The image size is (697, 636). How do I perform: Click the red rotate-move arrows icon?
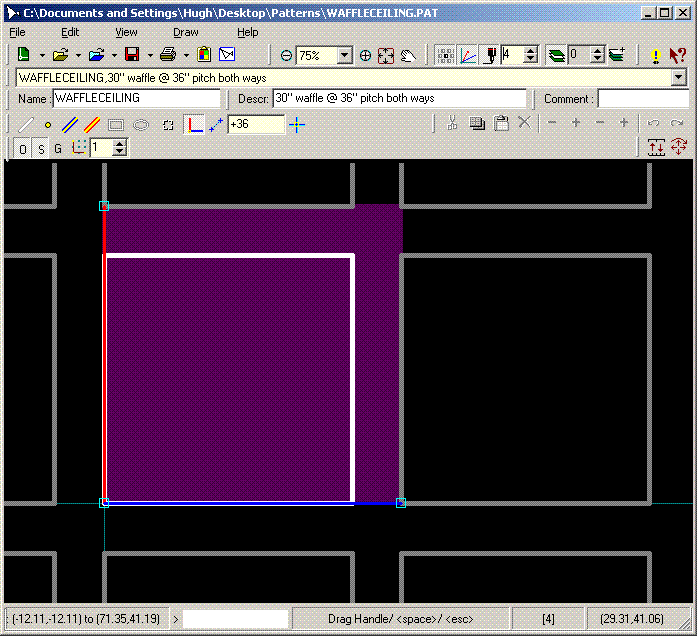679,146
